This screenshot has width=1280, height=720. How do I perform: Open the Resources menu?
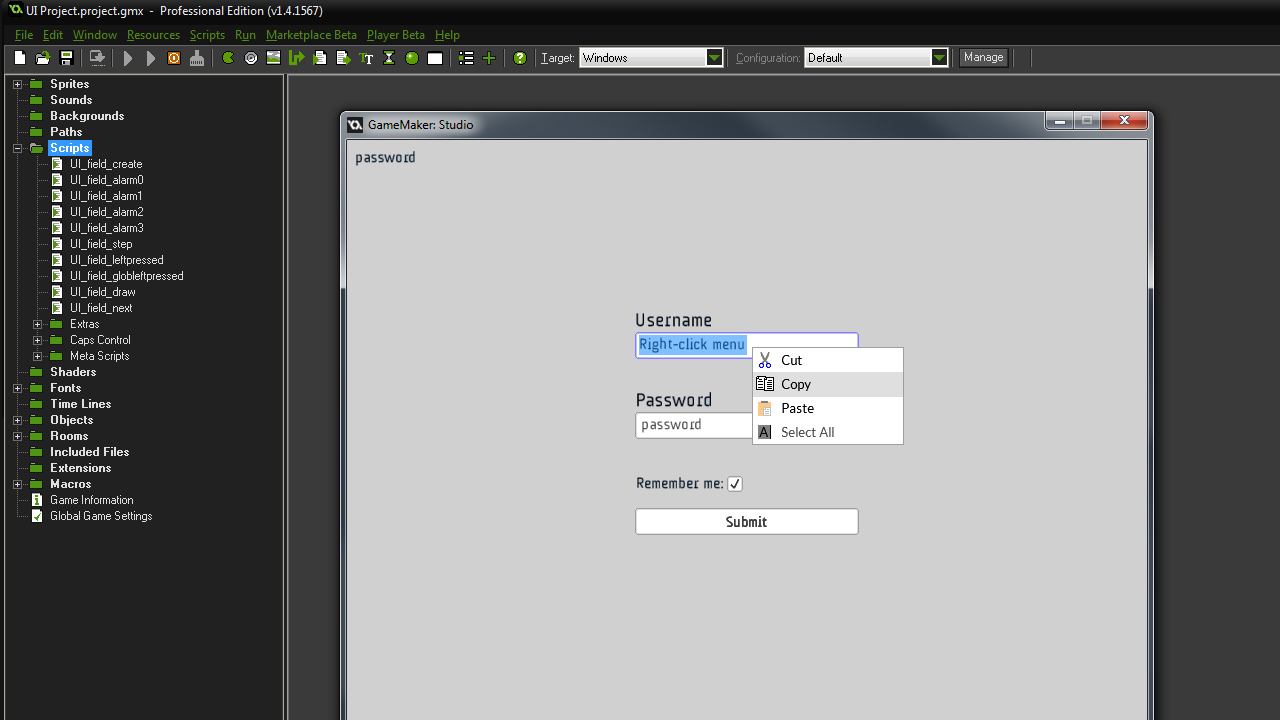point(153,35)
